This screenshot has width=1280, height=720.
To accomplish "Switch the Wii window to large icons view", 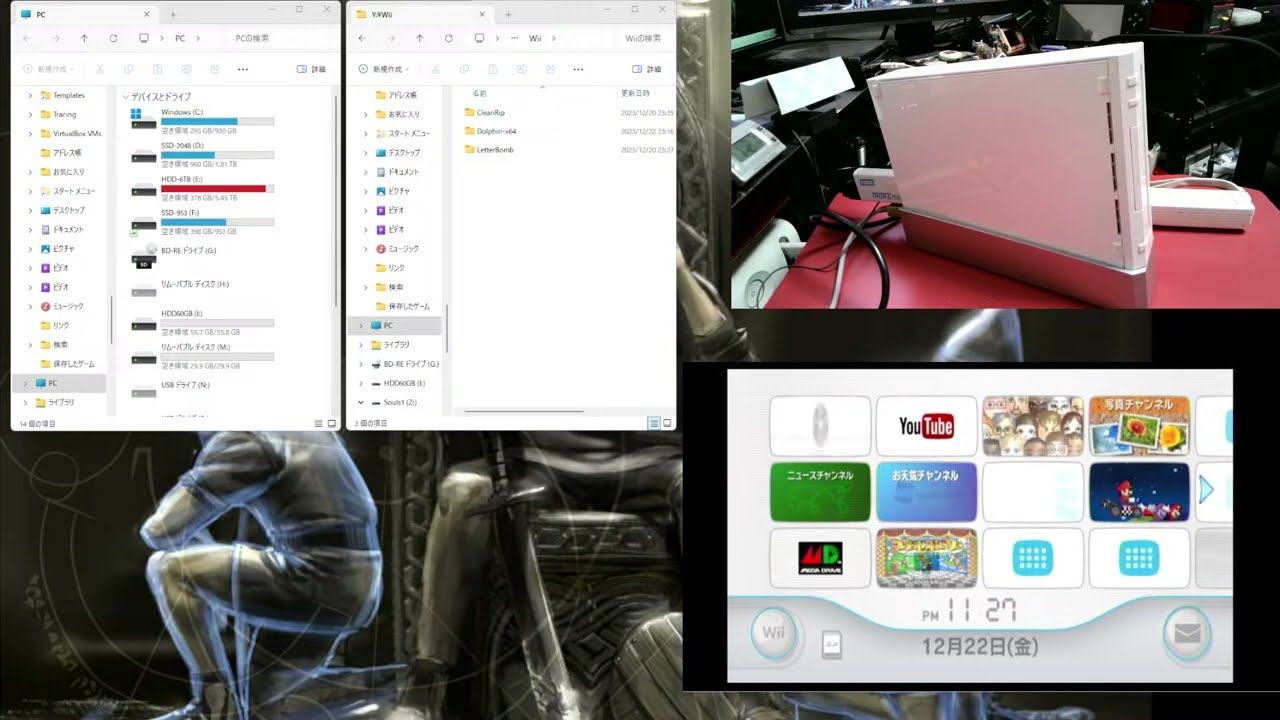I will [667, 423].
